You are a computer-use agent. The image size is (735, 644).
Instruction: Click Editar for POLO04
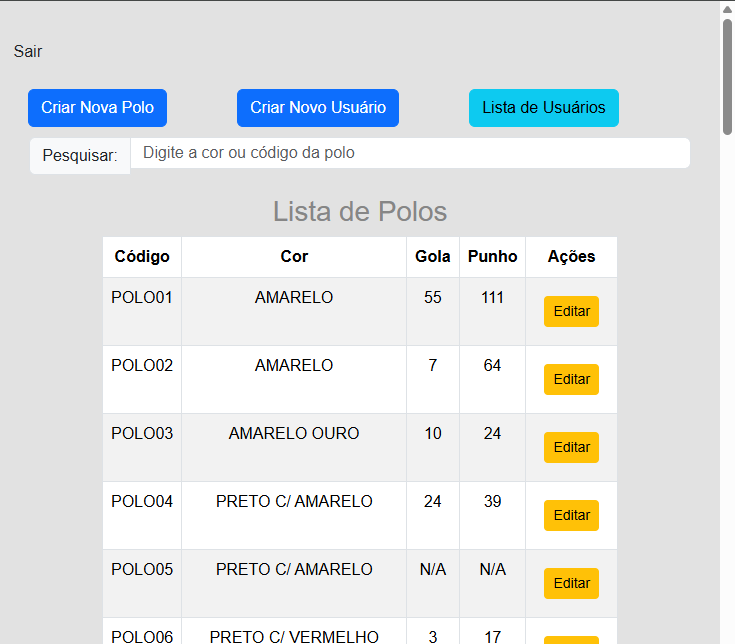coord(571,515)
